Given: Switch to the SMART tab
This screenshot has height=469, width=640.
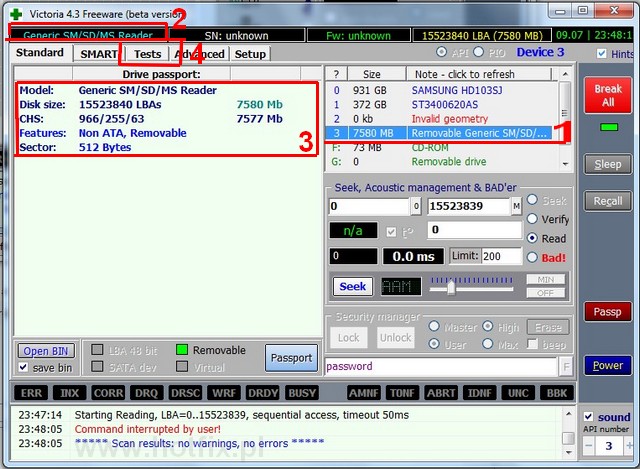Looking at the screenshot, I should pos(100,54).
